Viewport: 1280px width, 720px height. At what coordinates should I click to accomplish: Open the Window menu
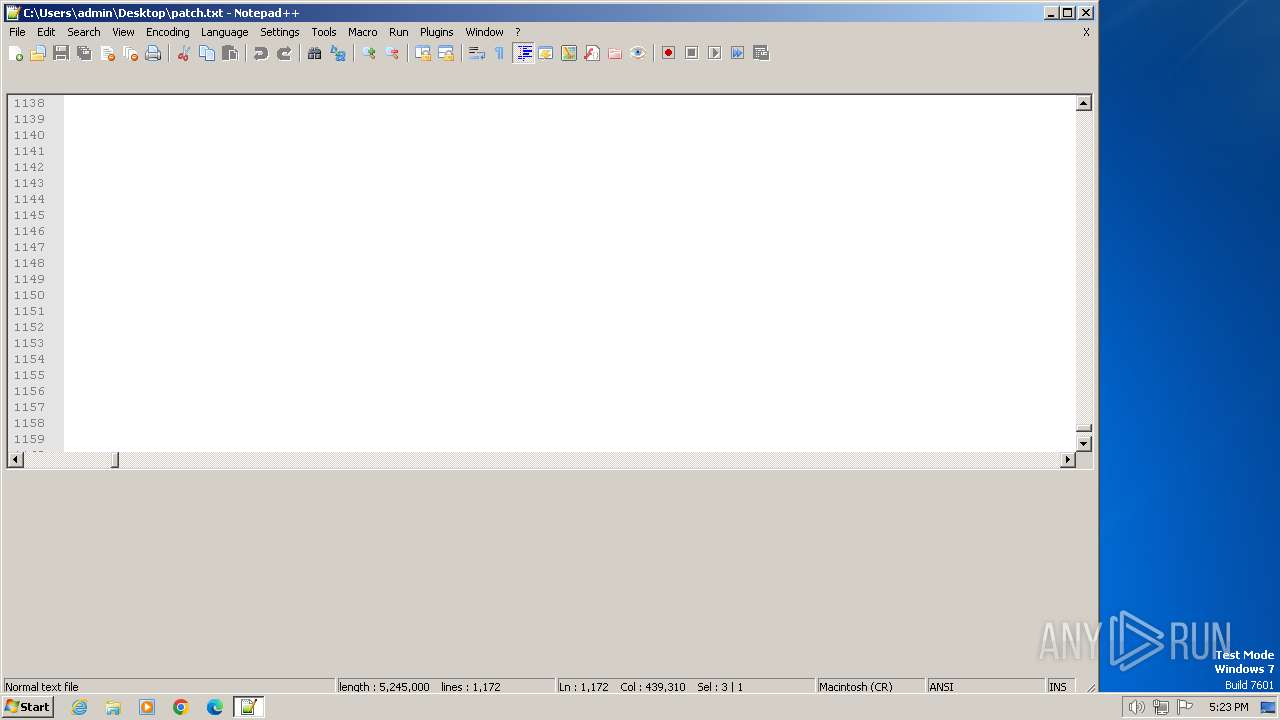click(484, 32)
